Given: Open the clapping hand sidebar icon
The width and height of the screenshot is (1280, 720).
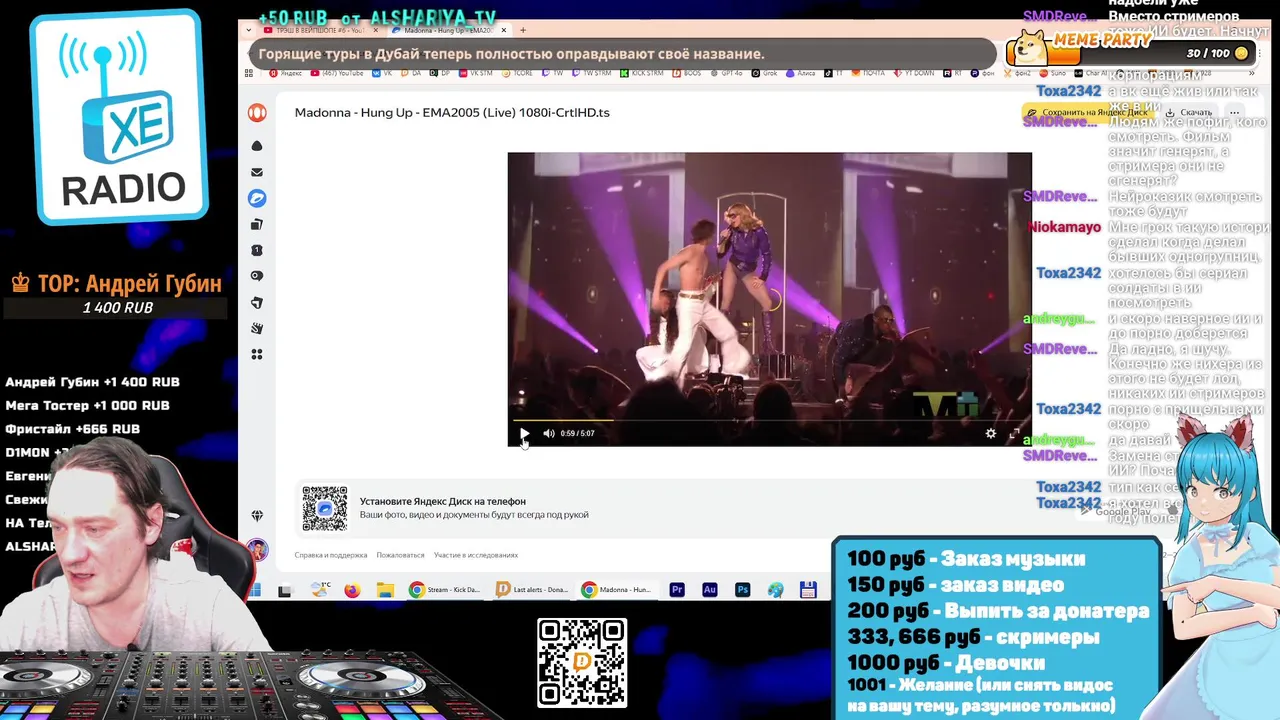Looking at the screenshot, I should click(257, 328).
